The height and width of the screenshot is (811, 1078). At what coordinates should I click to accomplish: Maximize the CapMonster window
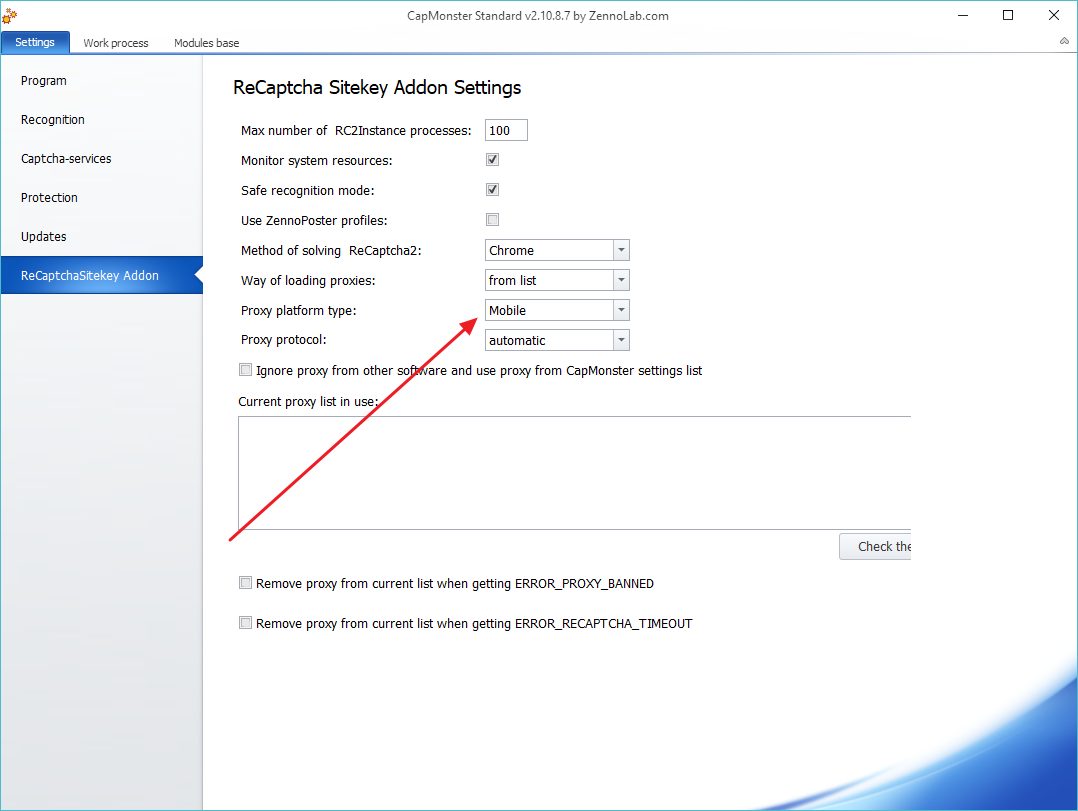tap(1008, 15)
